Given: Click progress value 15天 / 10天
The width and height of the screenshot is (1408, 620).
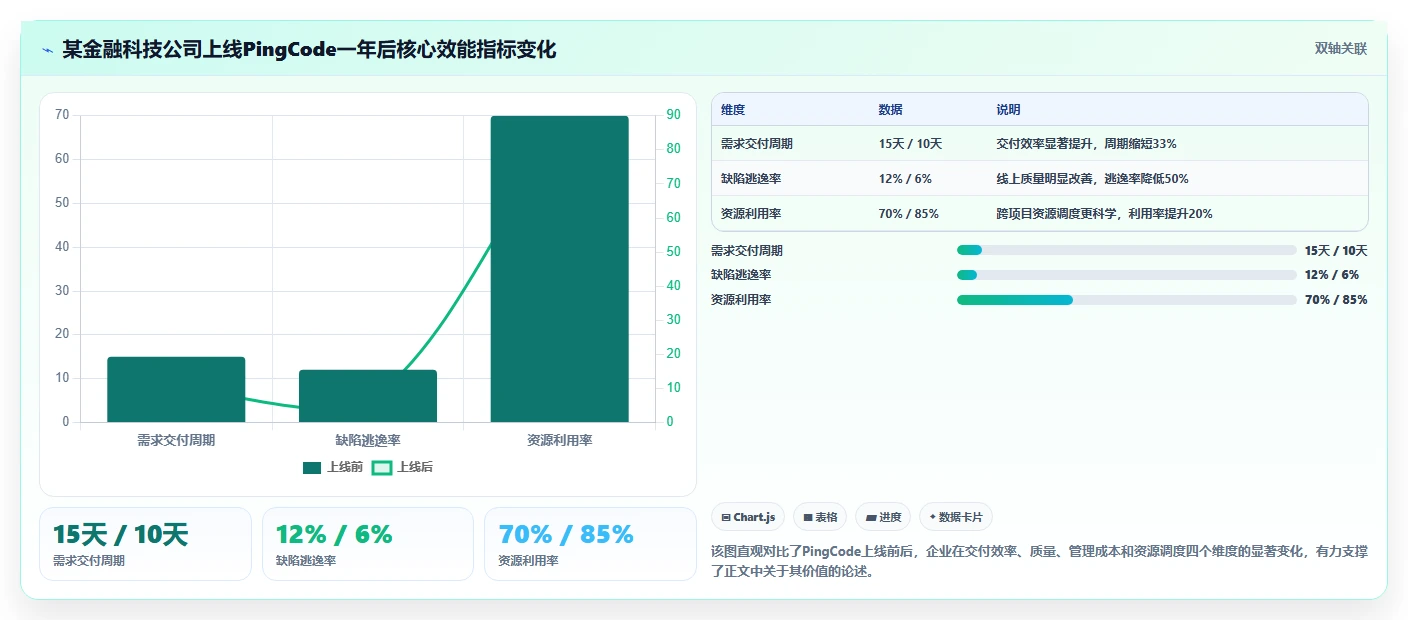Looking at the screenshot, I should [x=1336, y=251].
